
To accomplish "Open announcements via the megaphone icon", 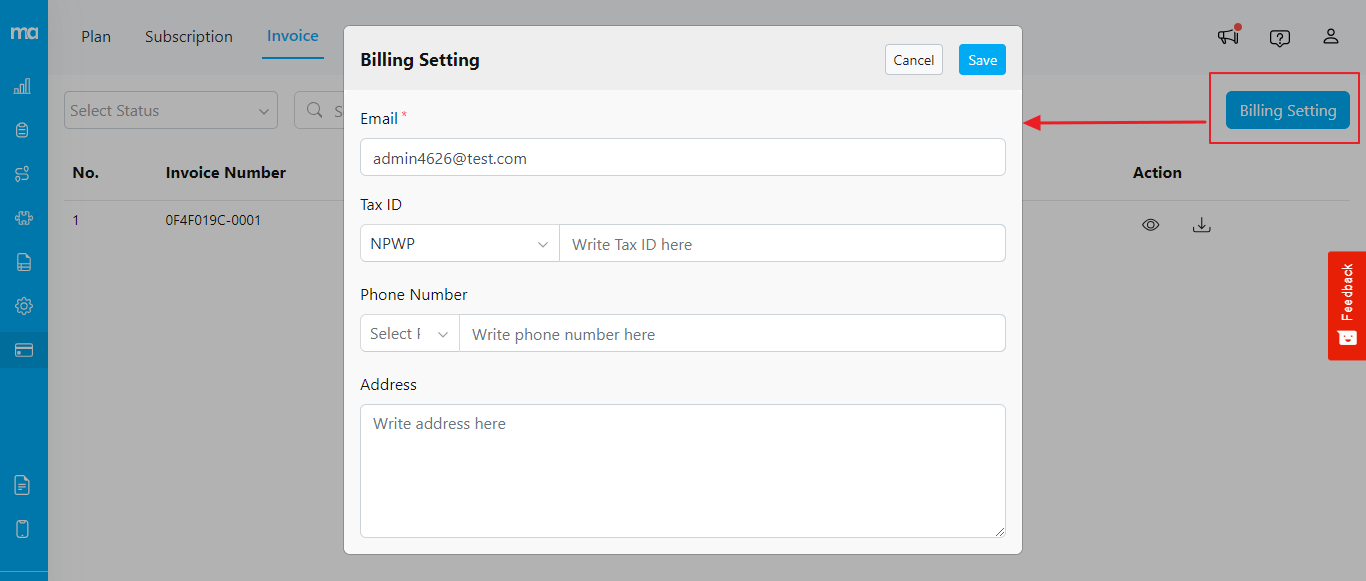I will click(x=1228, y=37).
